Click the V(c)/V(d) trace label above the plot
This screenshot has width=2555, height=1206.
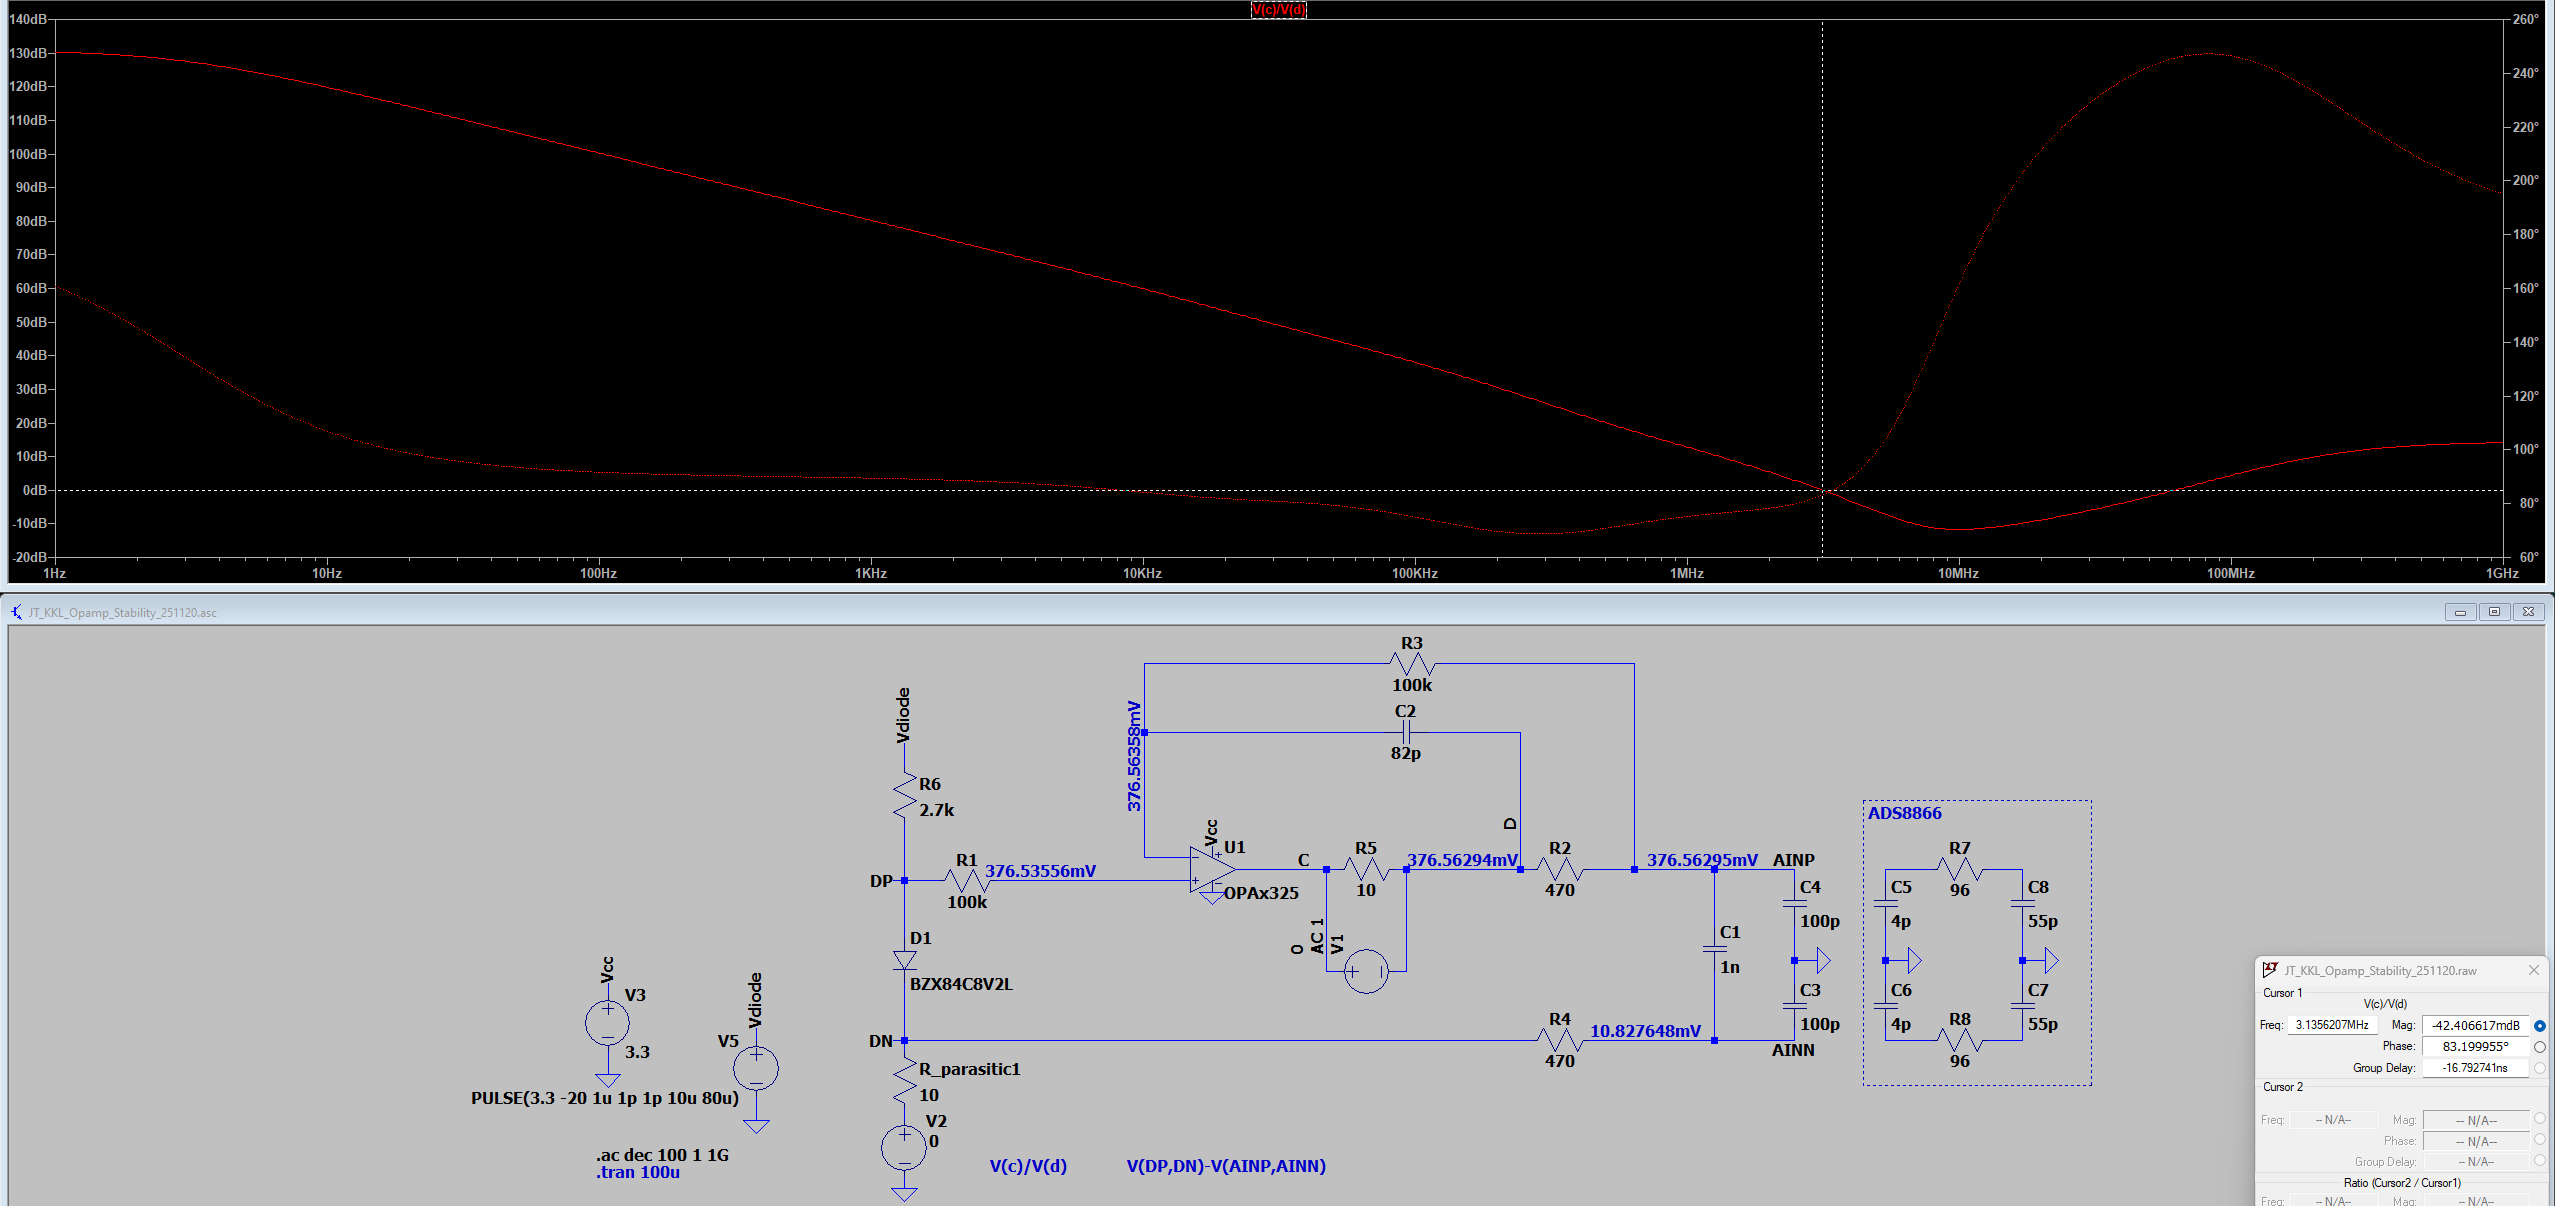(x=1279, y=9)
